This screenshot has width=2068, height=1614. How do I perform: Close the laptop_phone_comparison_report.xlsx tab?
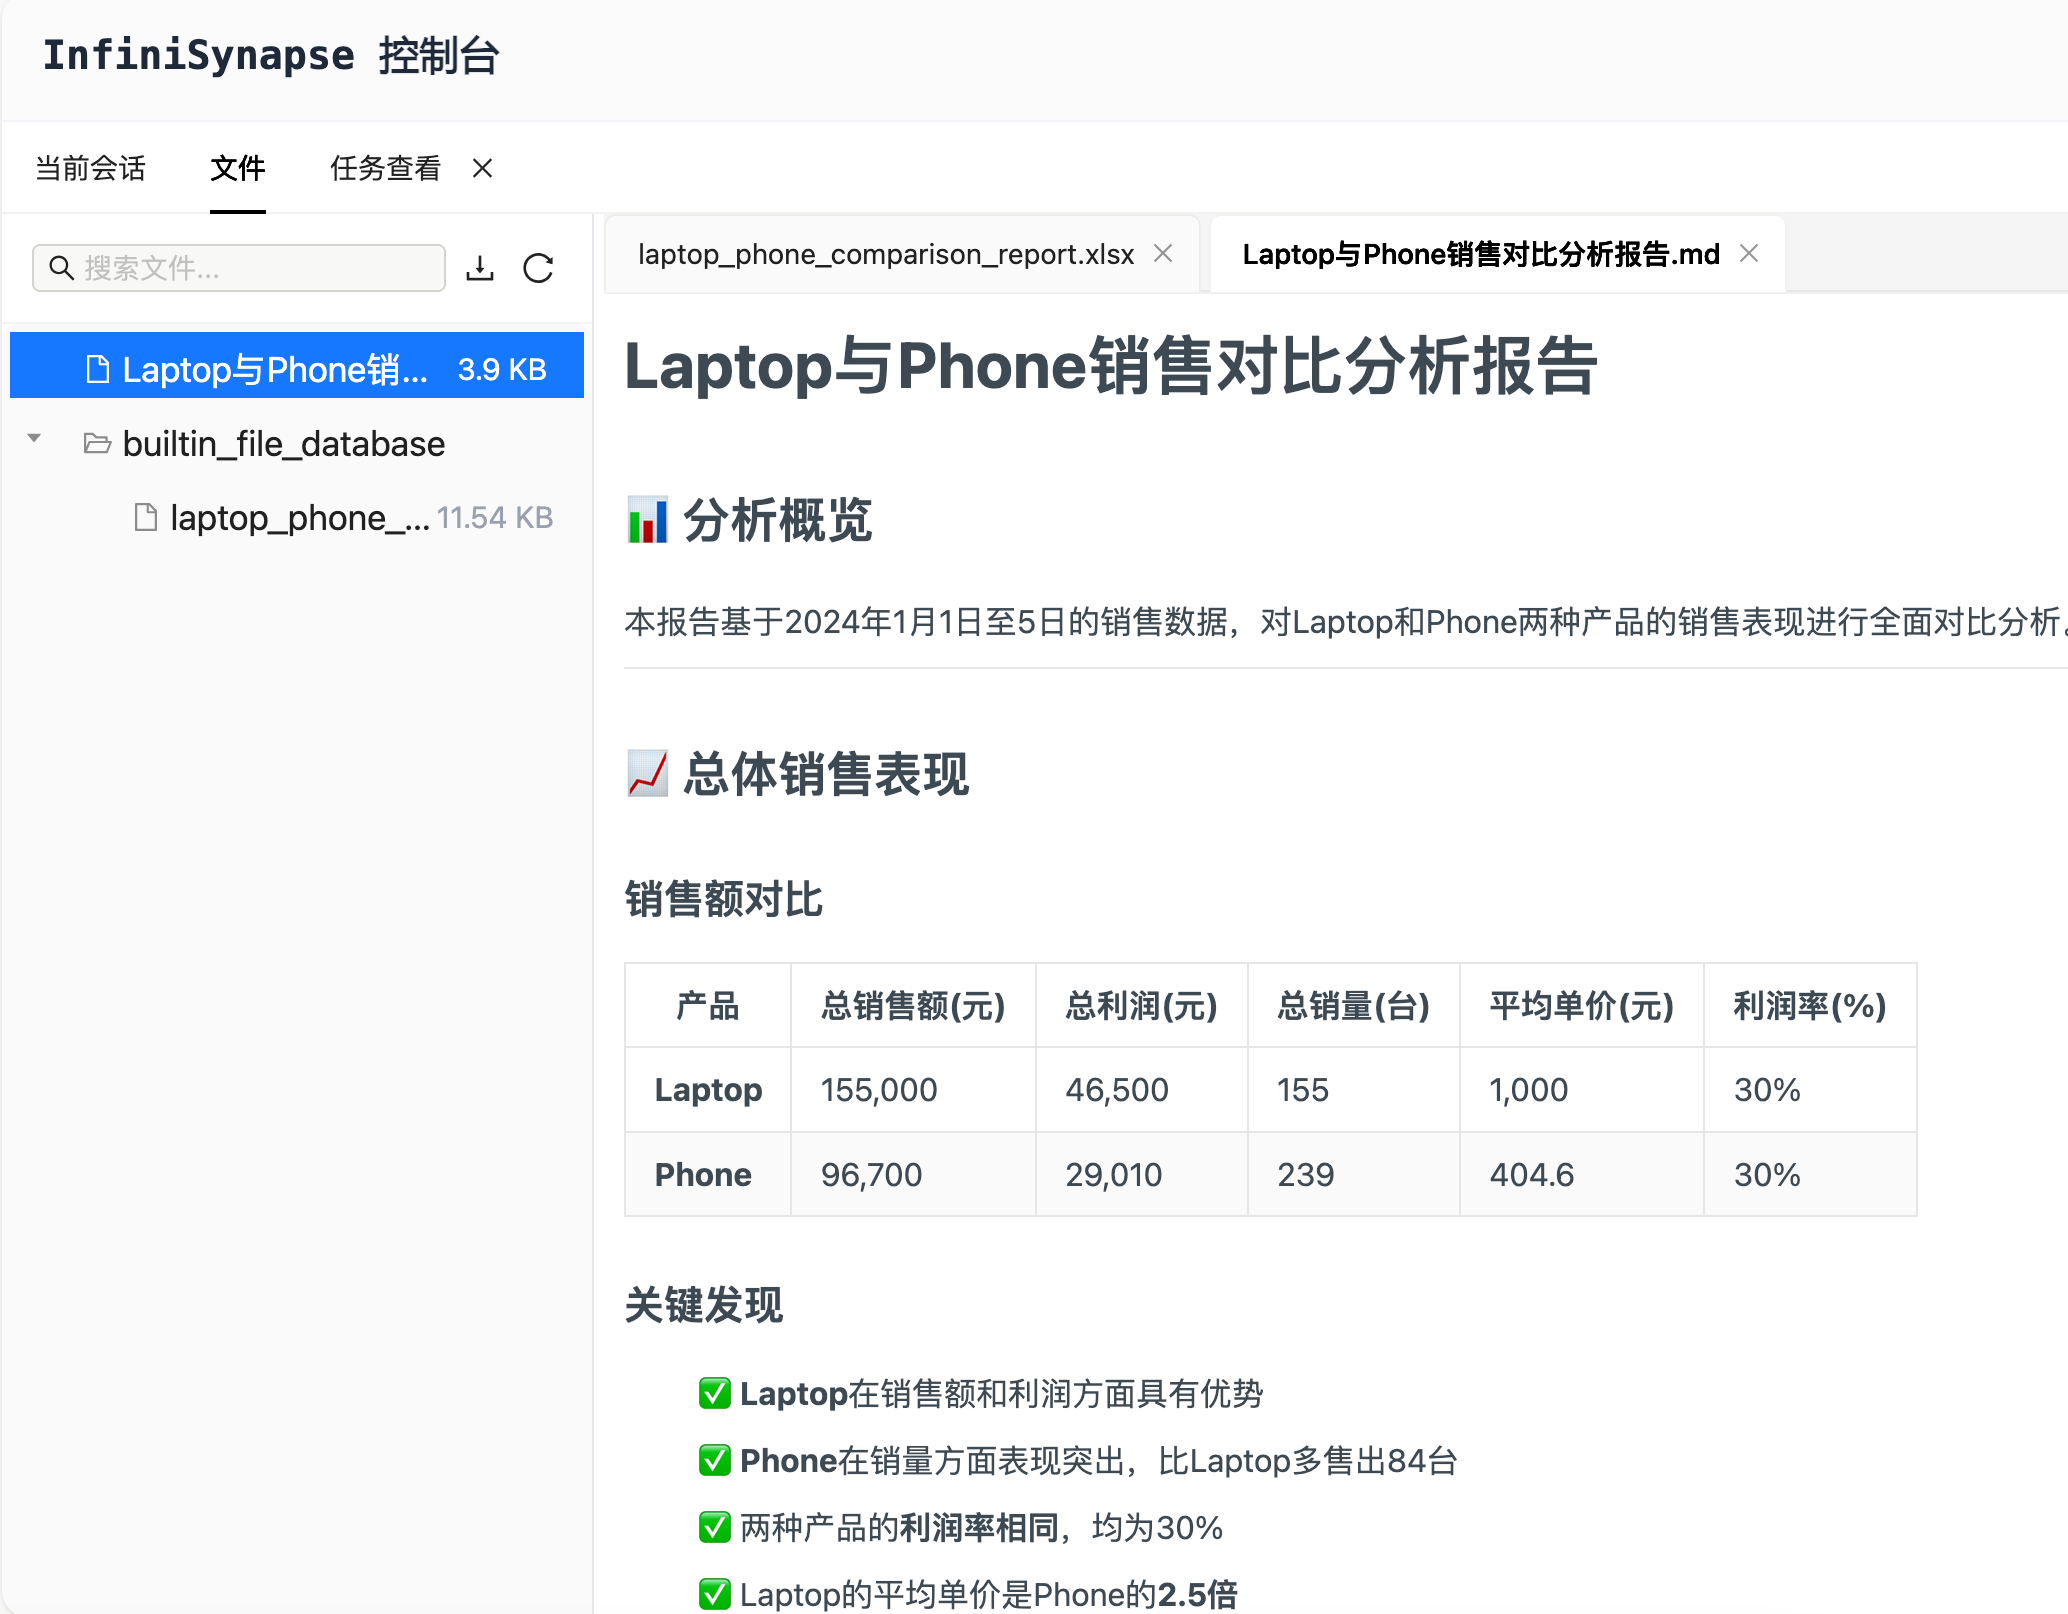[1162, 254]
